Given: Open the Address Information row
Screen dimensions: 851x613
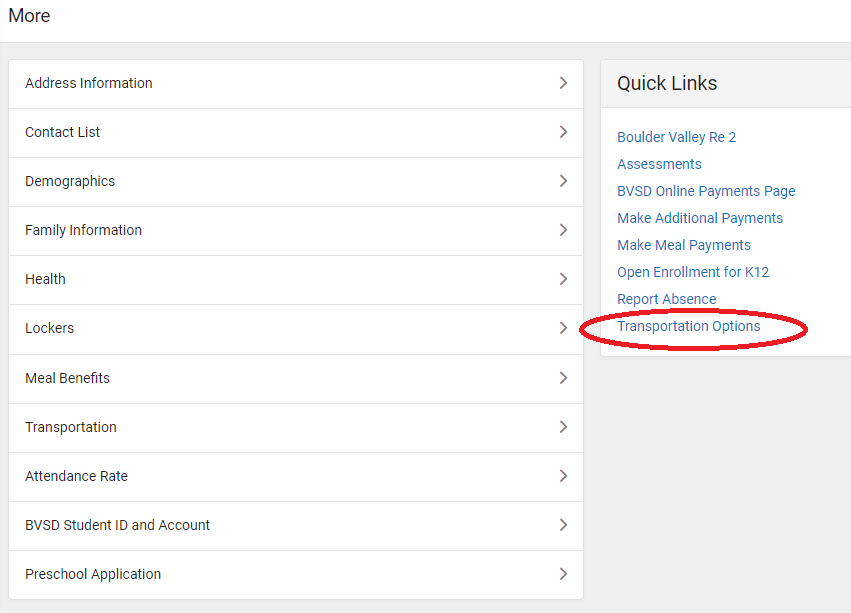Looking at the screenshot, I should pyautogui.click(x=296, y=84).
